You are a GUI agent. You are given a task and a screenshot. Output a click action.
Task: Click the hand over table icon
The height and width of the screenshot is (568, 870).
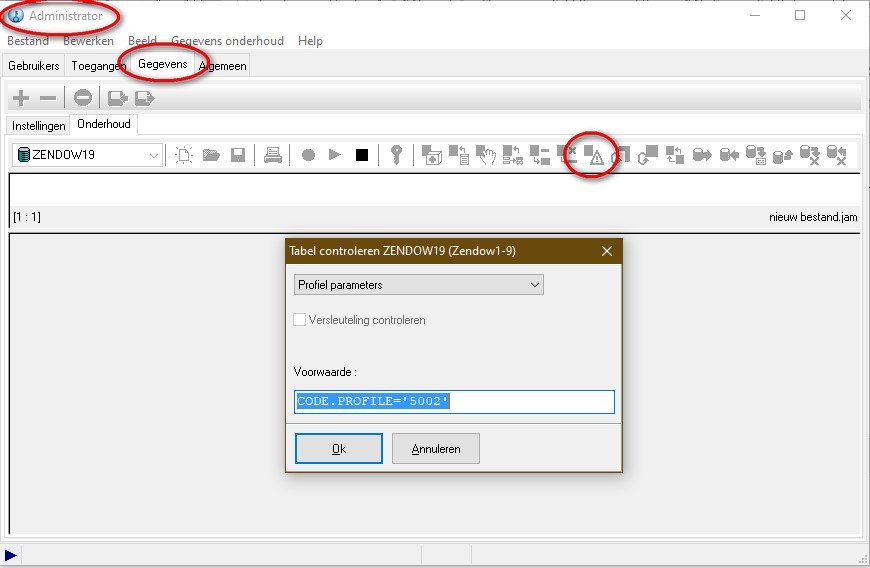tap(485, 155)
